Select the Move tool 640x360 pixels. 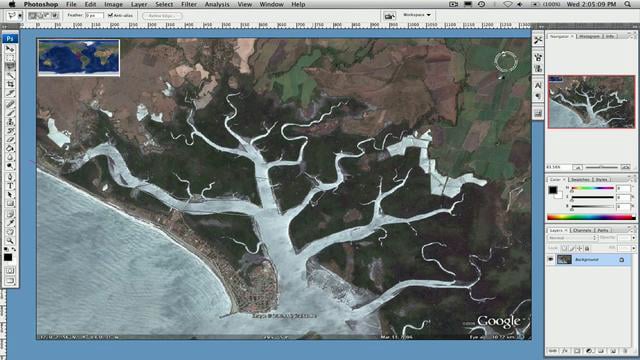click(10, 49)
